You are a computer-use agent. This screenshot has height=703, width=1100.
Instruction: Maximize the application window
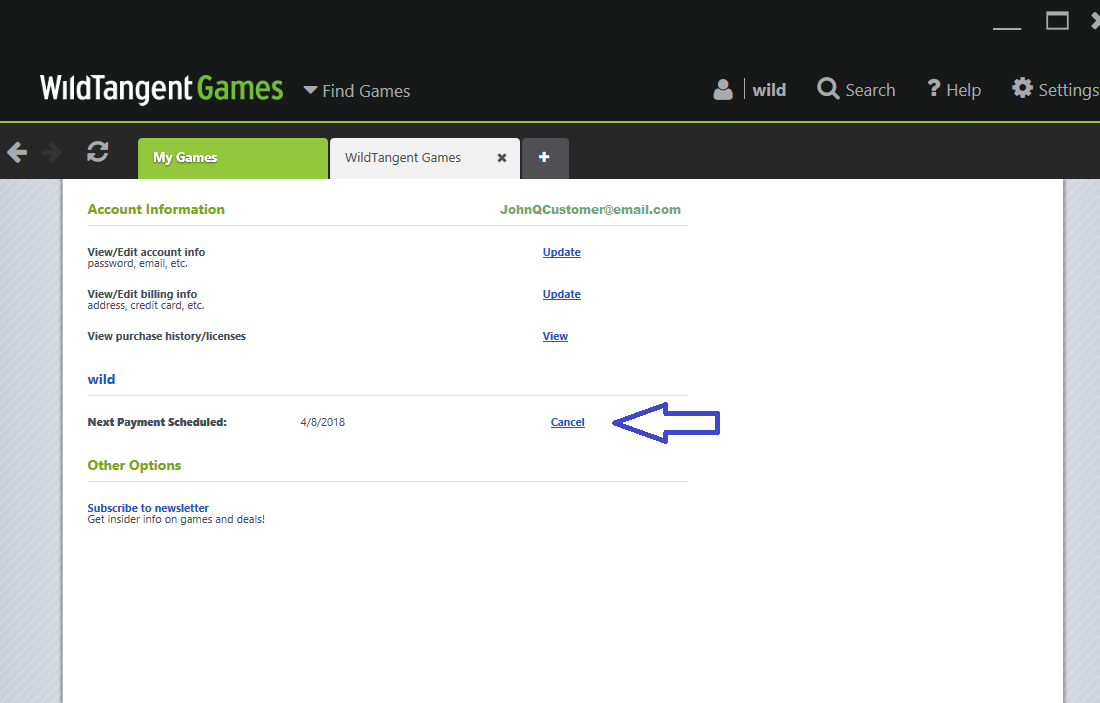tap(1057, 21)
